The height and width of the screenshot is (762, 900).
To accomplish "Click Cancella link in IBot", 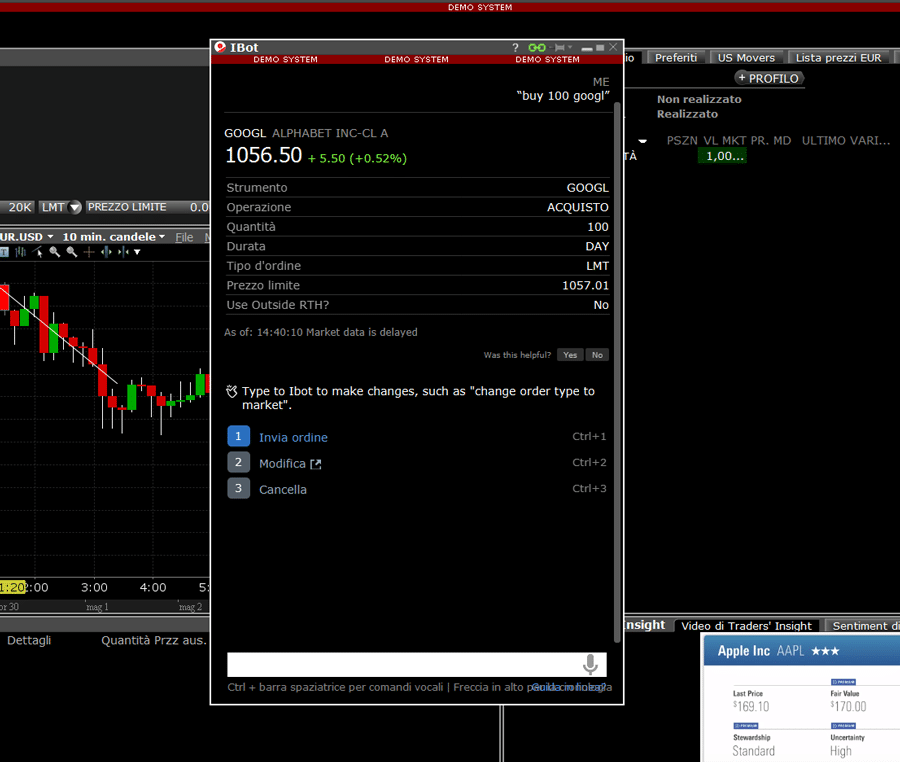I will pos(283,489).
